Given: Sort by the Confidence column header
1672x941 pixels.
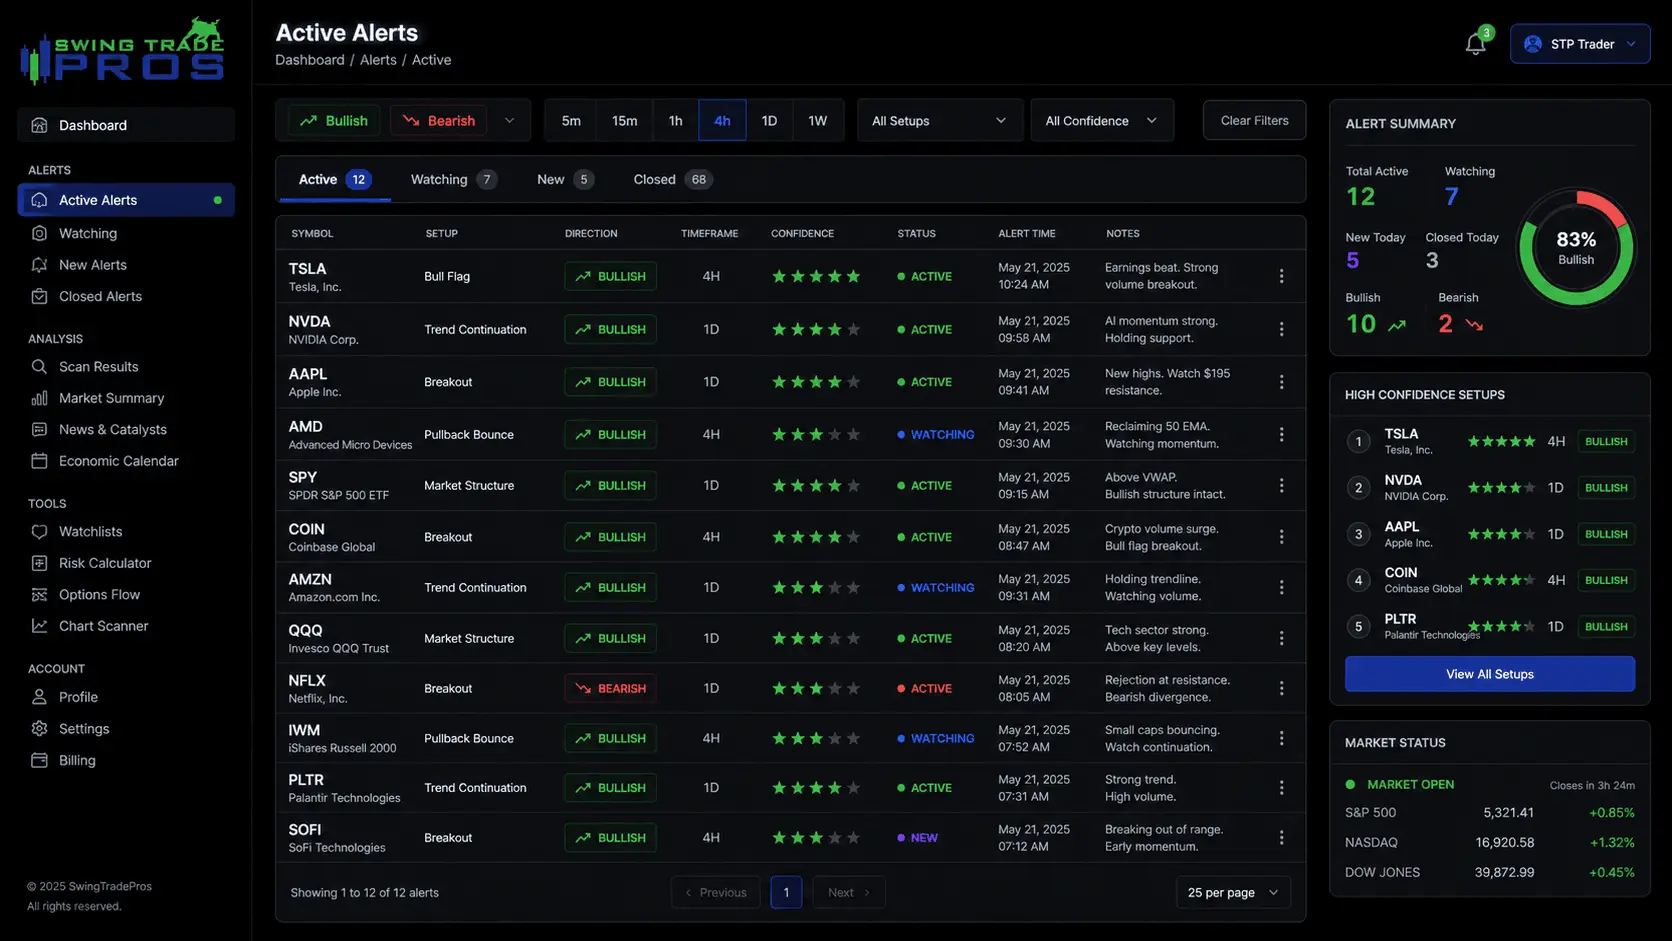Looking at the screenshot, I should click(802, 233).
